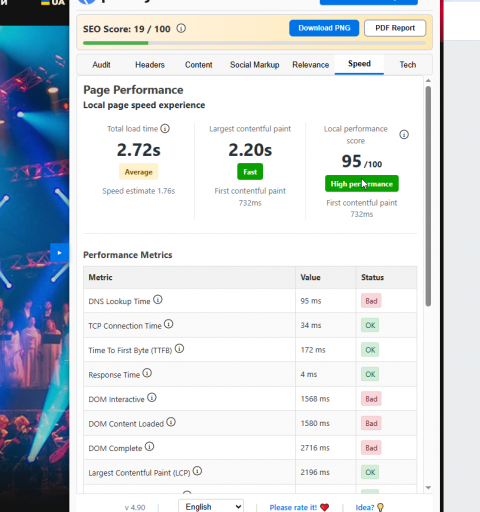Image resolution: width=480 pixels, height=512 pixels.
Task: Click Time To First Byte info icon
Action: point(179,349)
